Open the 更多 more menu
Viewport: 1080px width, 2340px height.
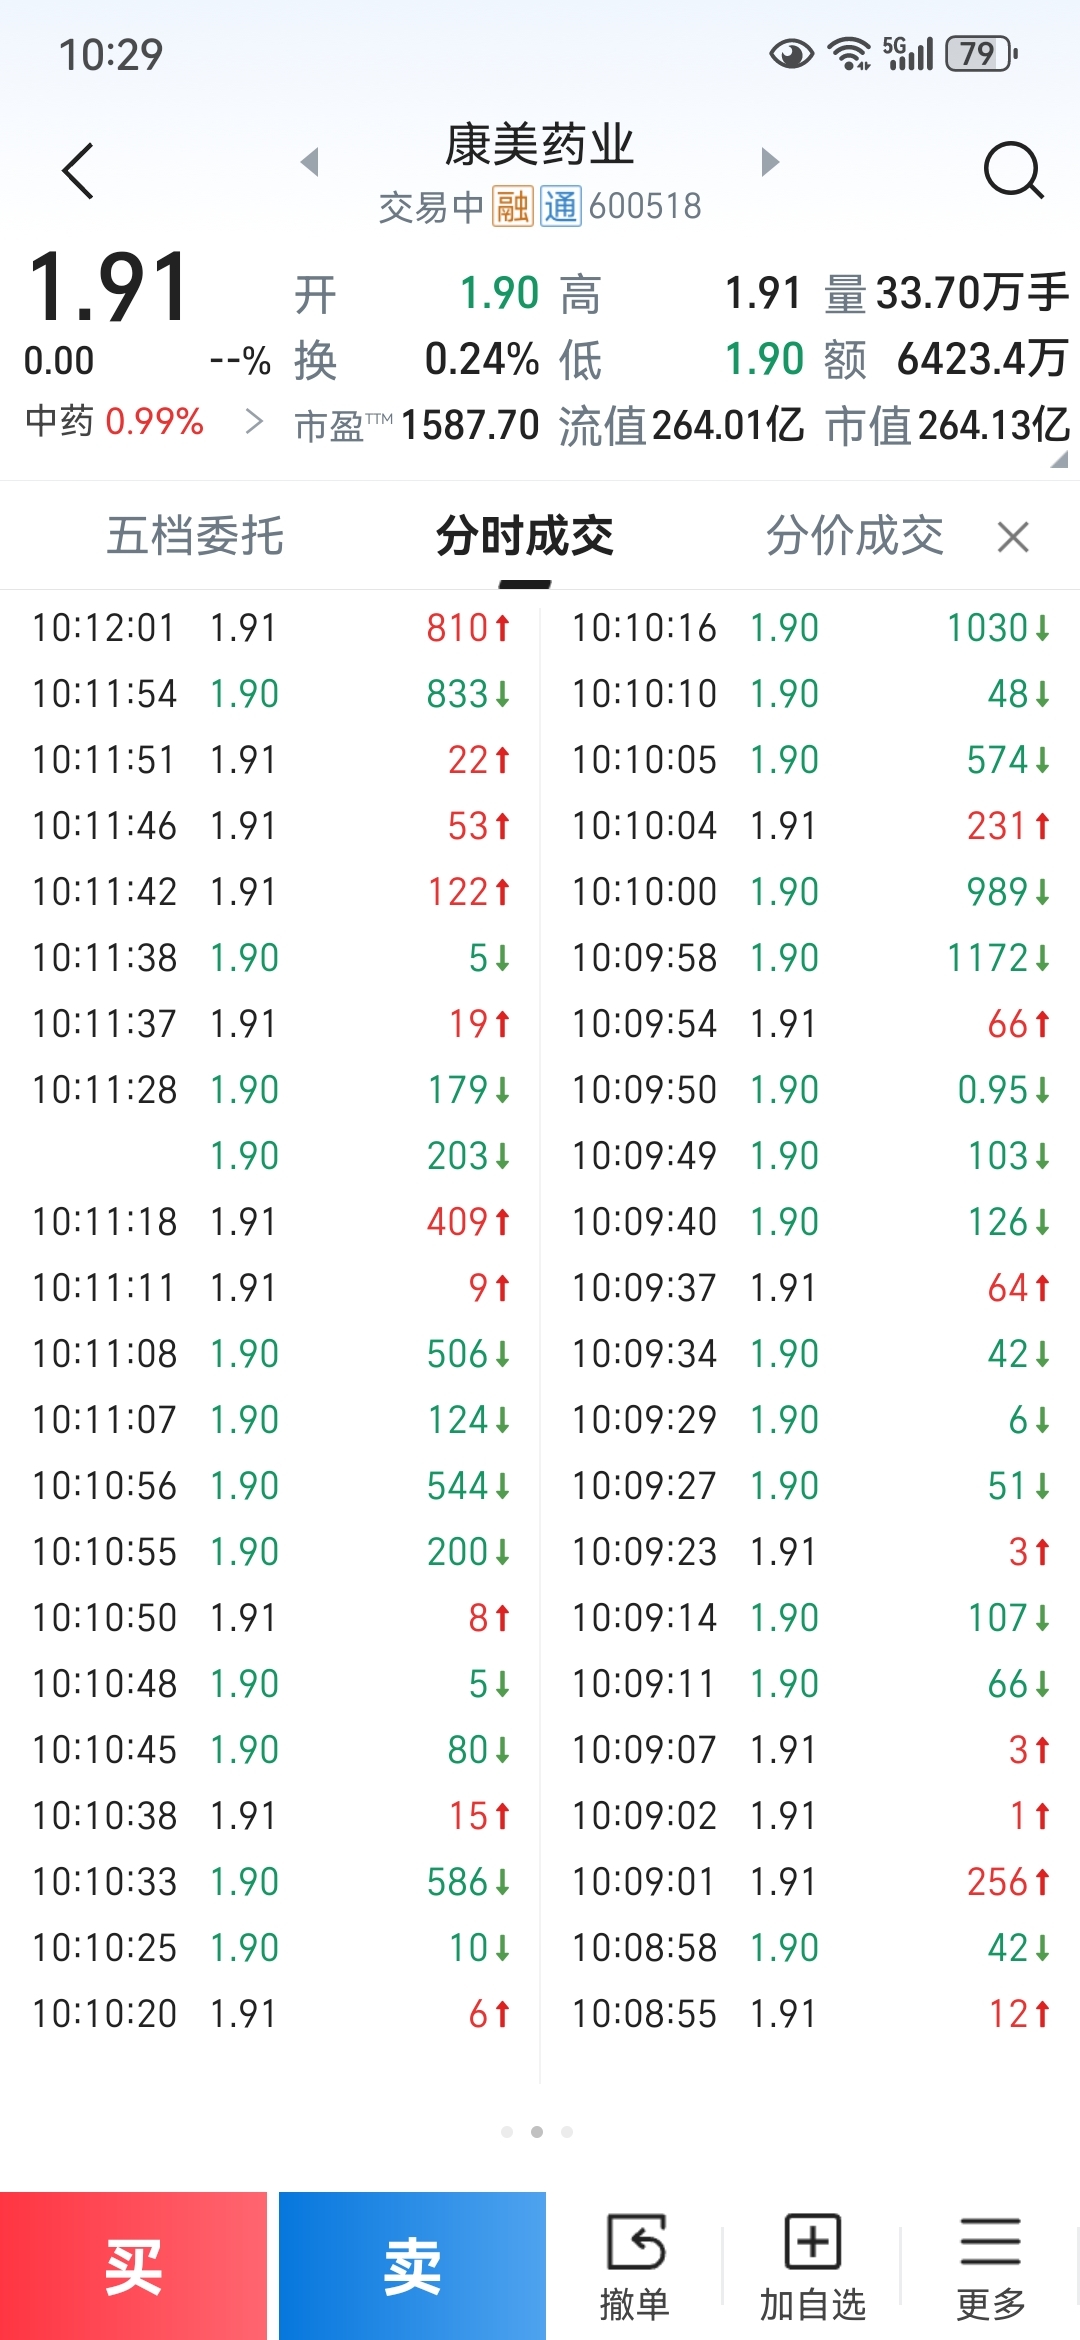[990, 2266]
